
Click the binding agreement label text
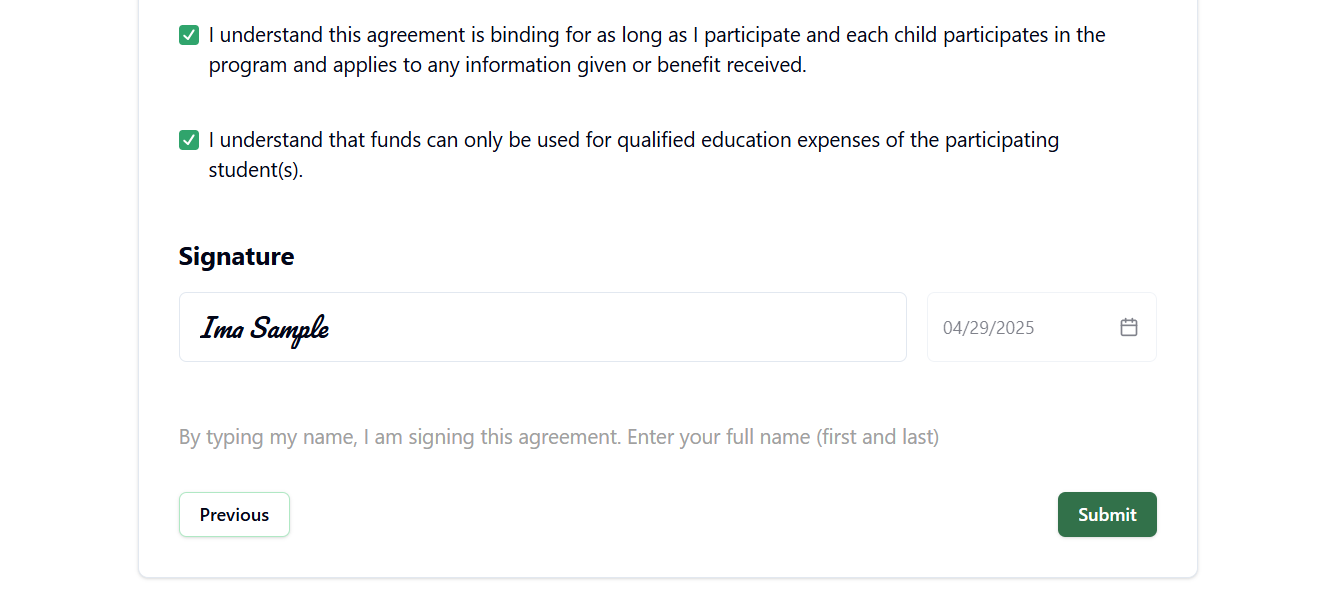click(657, 50)
